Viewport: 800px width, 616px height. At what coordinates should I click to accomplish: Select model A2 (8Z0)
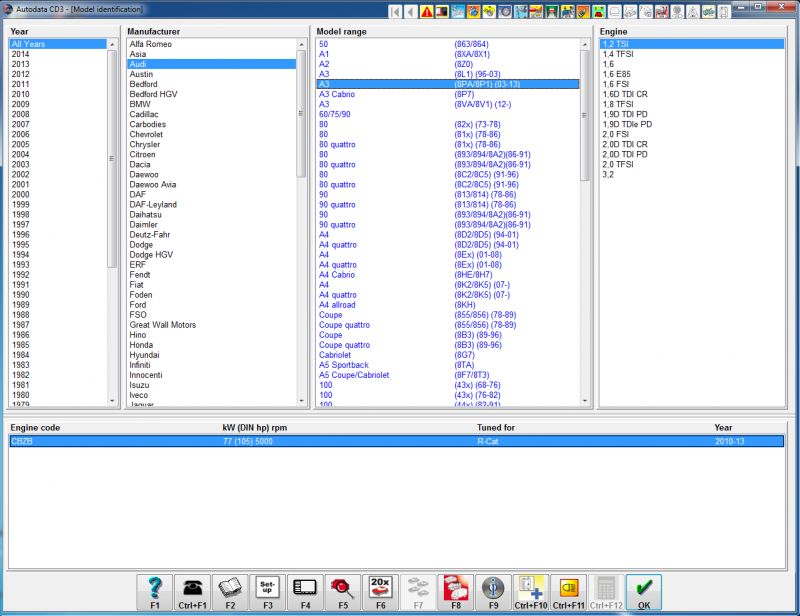pos(448,64)
